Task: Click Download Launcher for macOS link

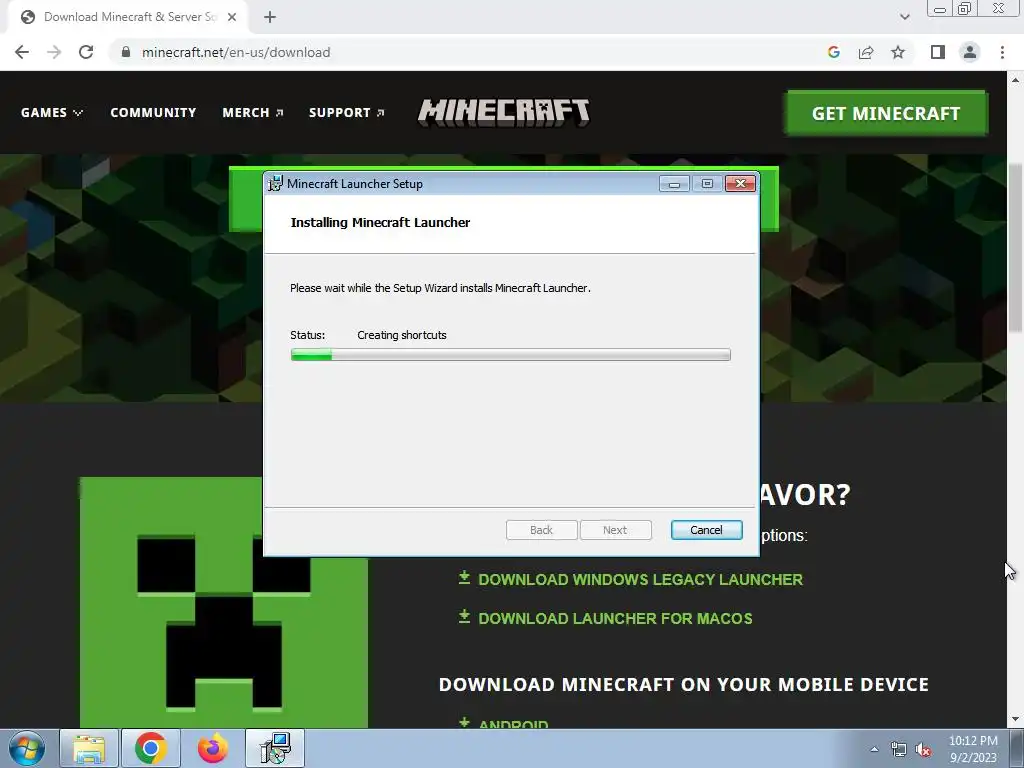Action: [x=605, y=618]
